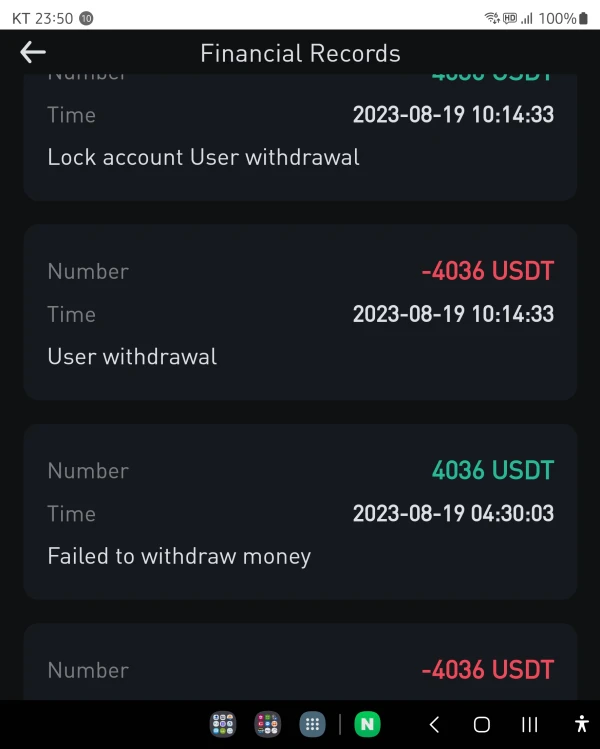Open the app drawer grid icon
This screenshot has width=600, height=749.
pos(313,725)
